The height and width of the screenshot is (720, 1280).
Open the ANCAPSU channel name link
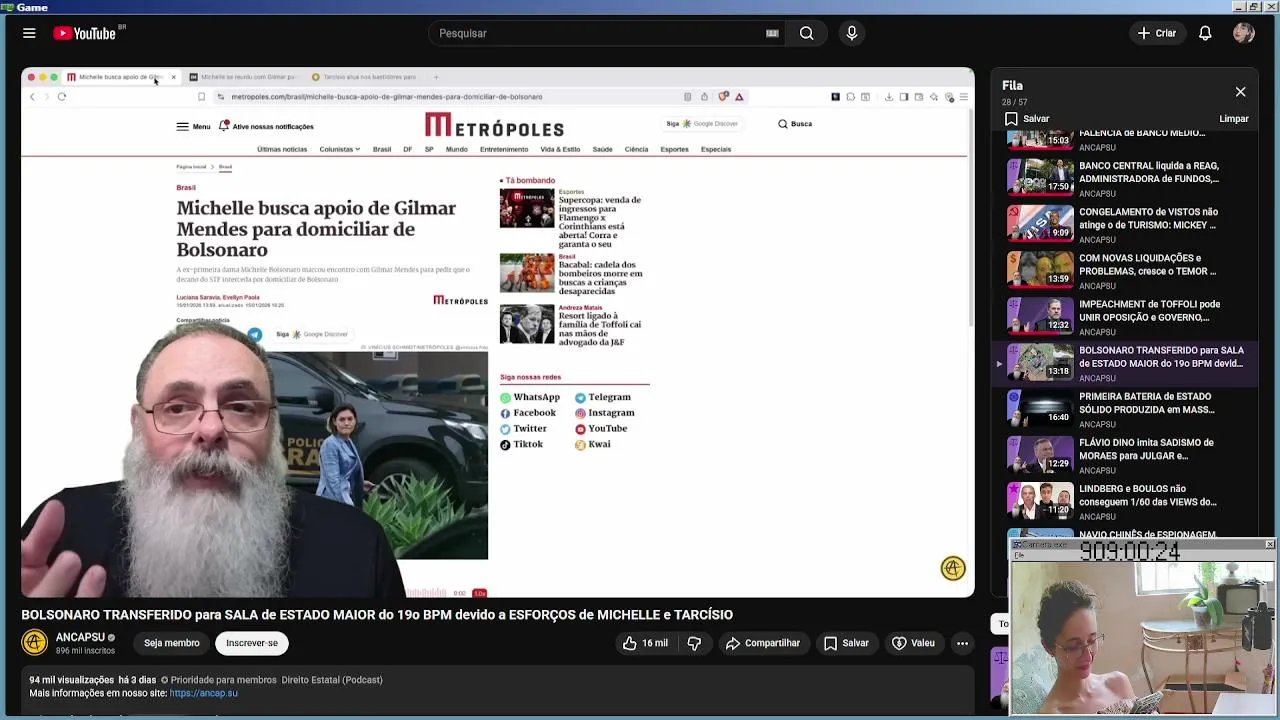click(80, 637)
